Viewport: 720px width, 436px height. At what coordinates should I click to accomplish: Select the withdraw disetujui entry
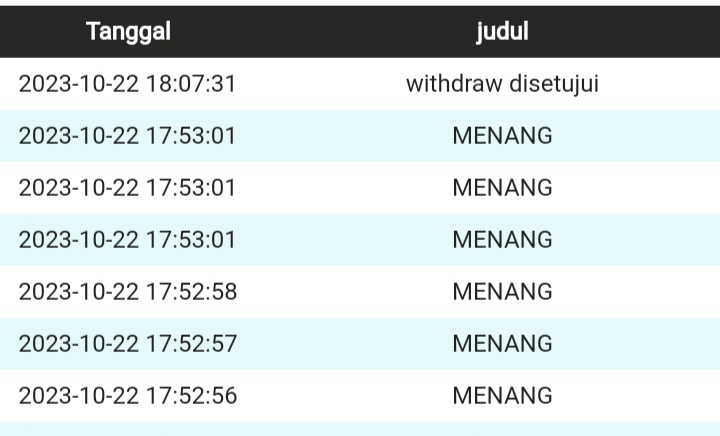pyautogui.click(x=502, y=84)
